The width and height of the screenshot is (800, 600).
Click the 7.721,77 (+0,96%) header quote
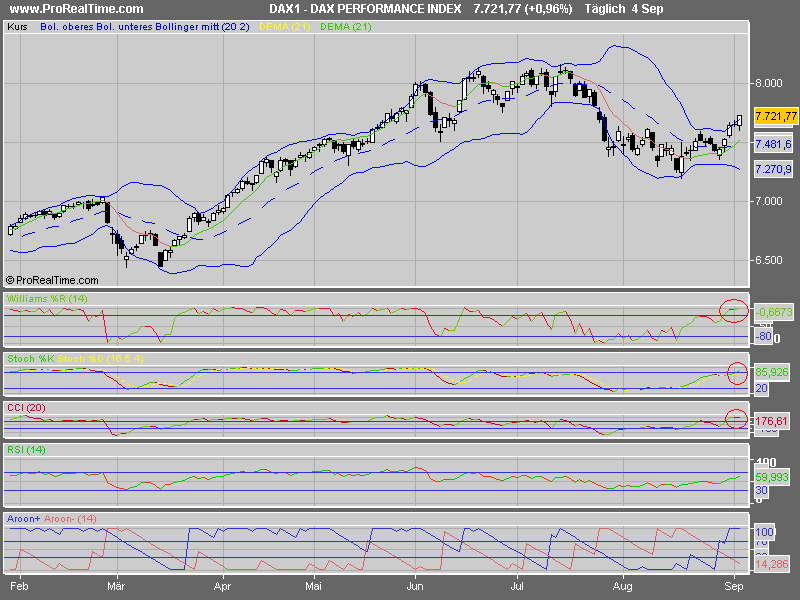[523, 9]
